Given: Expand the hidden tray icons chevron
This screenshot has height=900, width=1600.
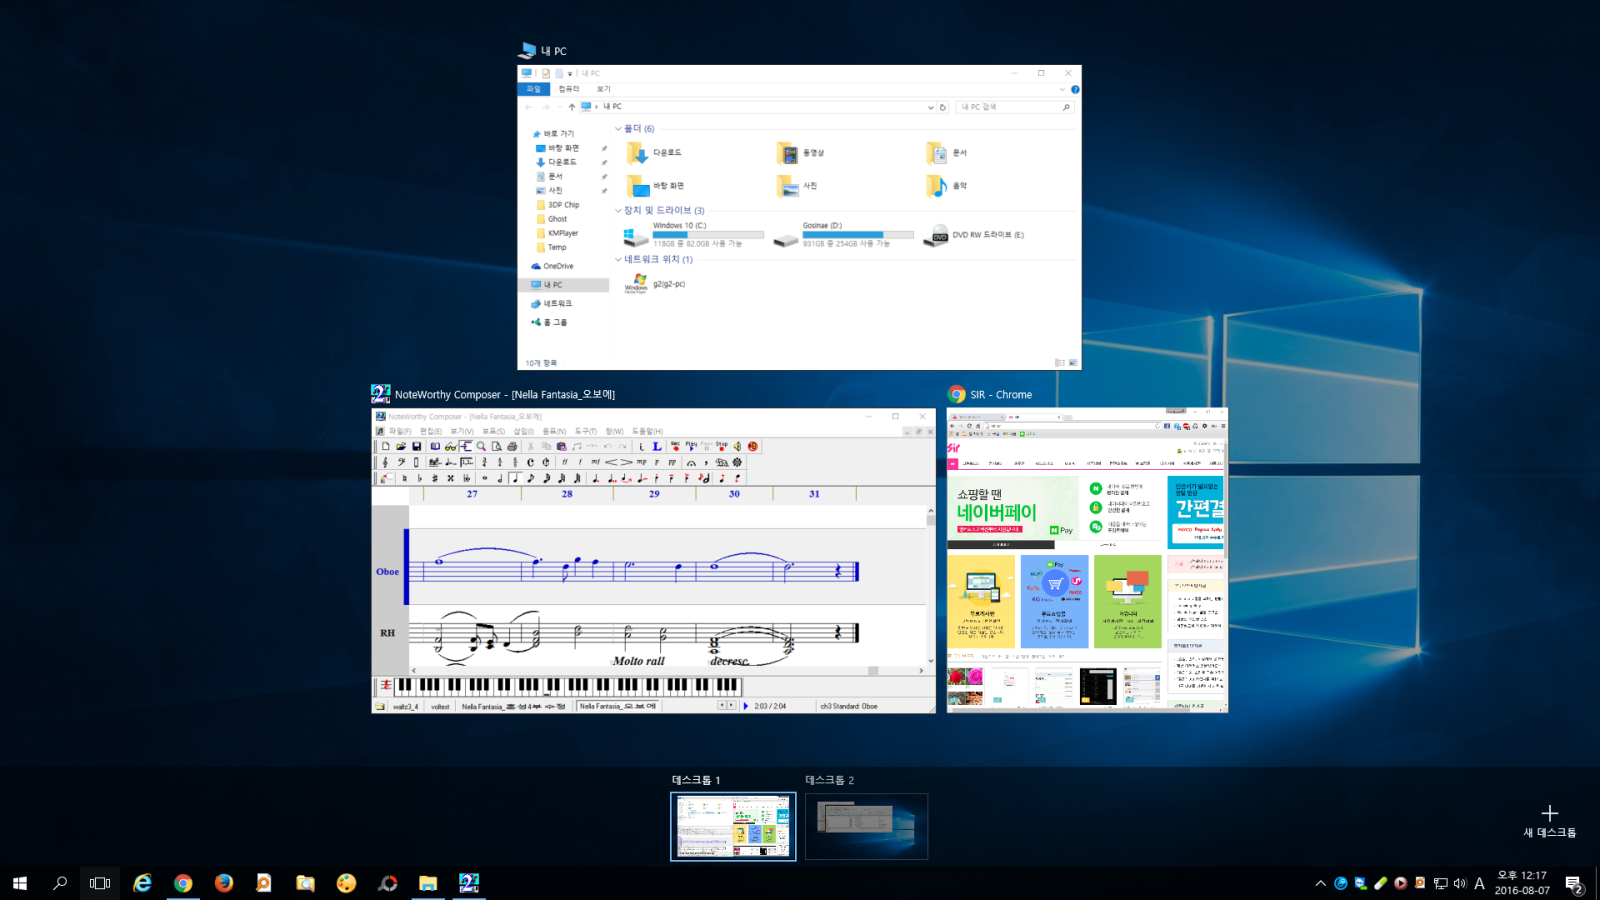Looking at the screenshot, I should [x=1320, y=883].
